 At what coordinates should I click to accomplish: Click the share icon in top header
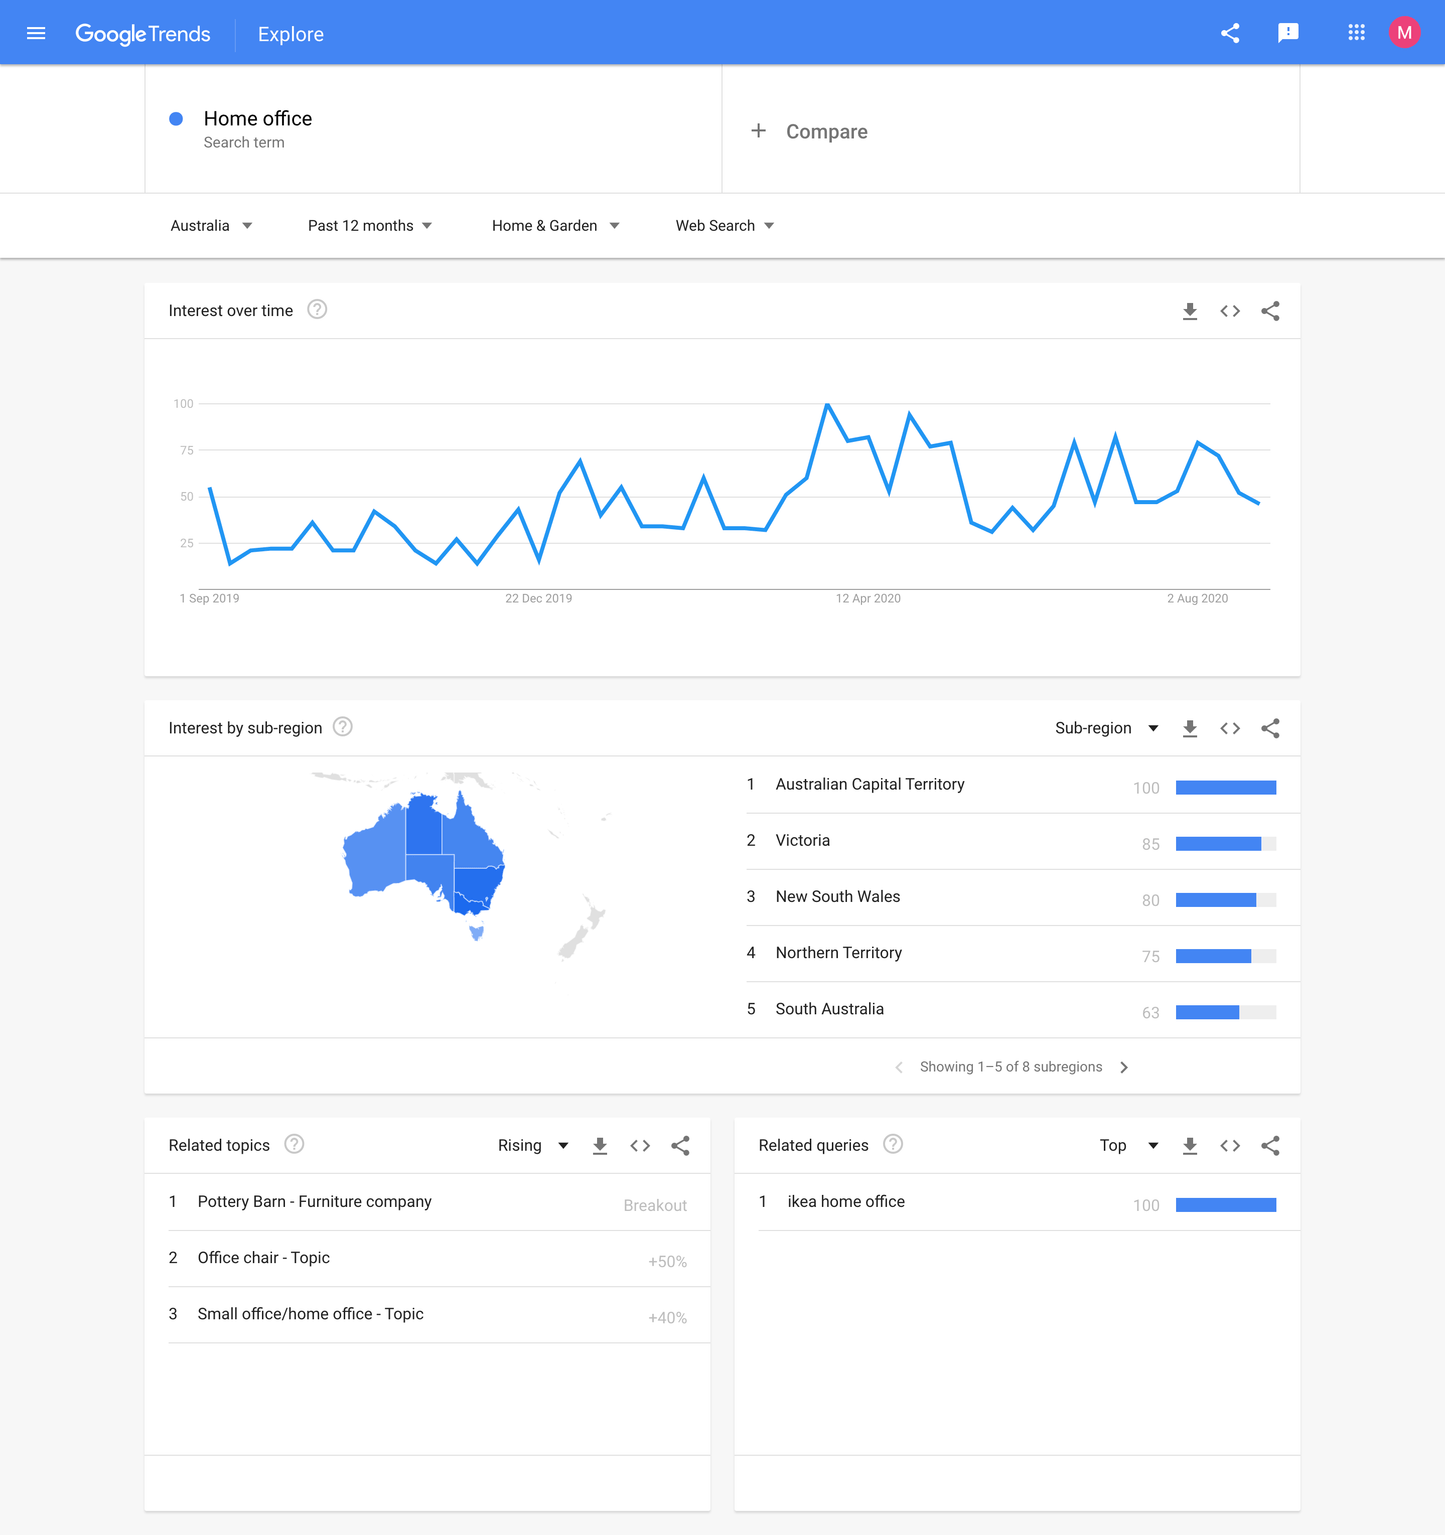[1230, 33]
